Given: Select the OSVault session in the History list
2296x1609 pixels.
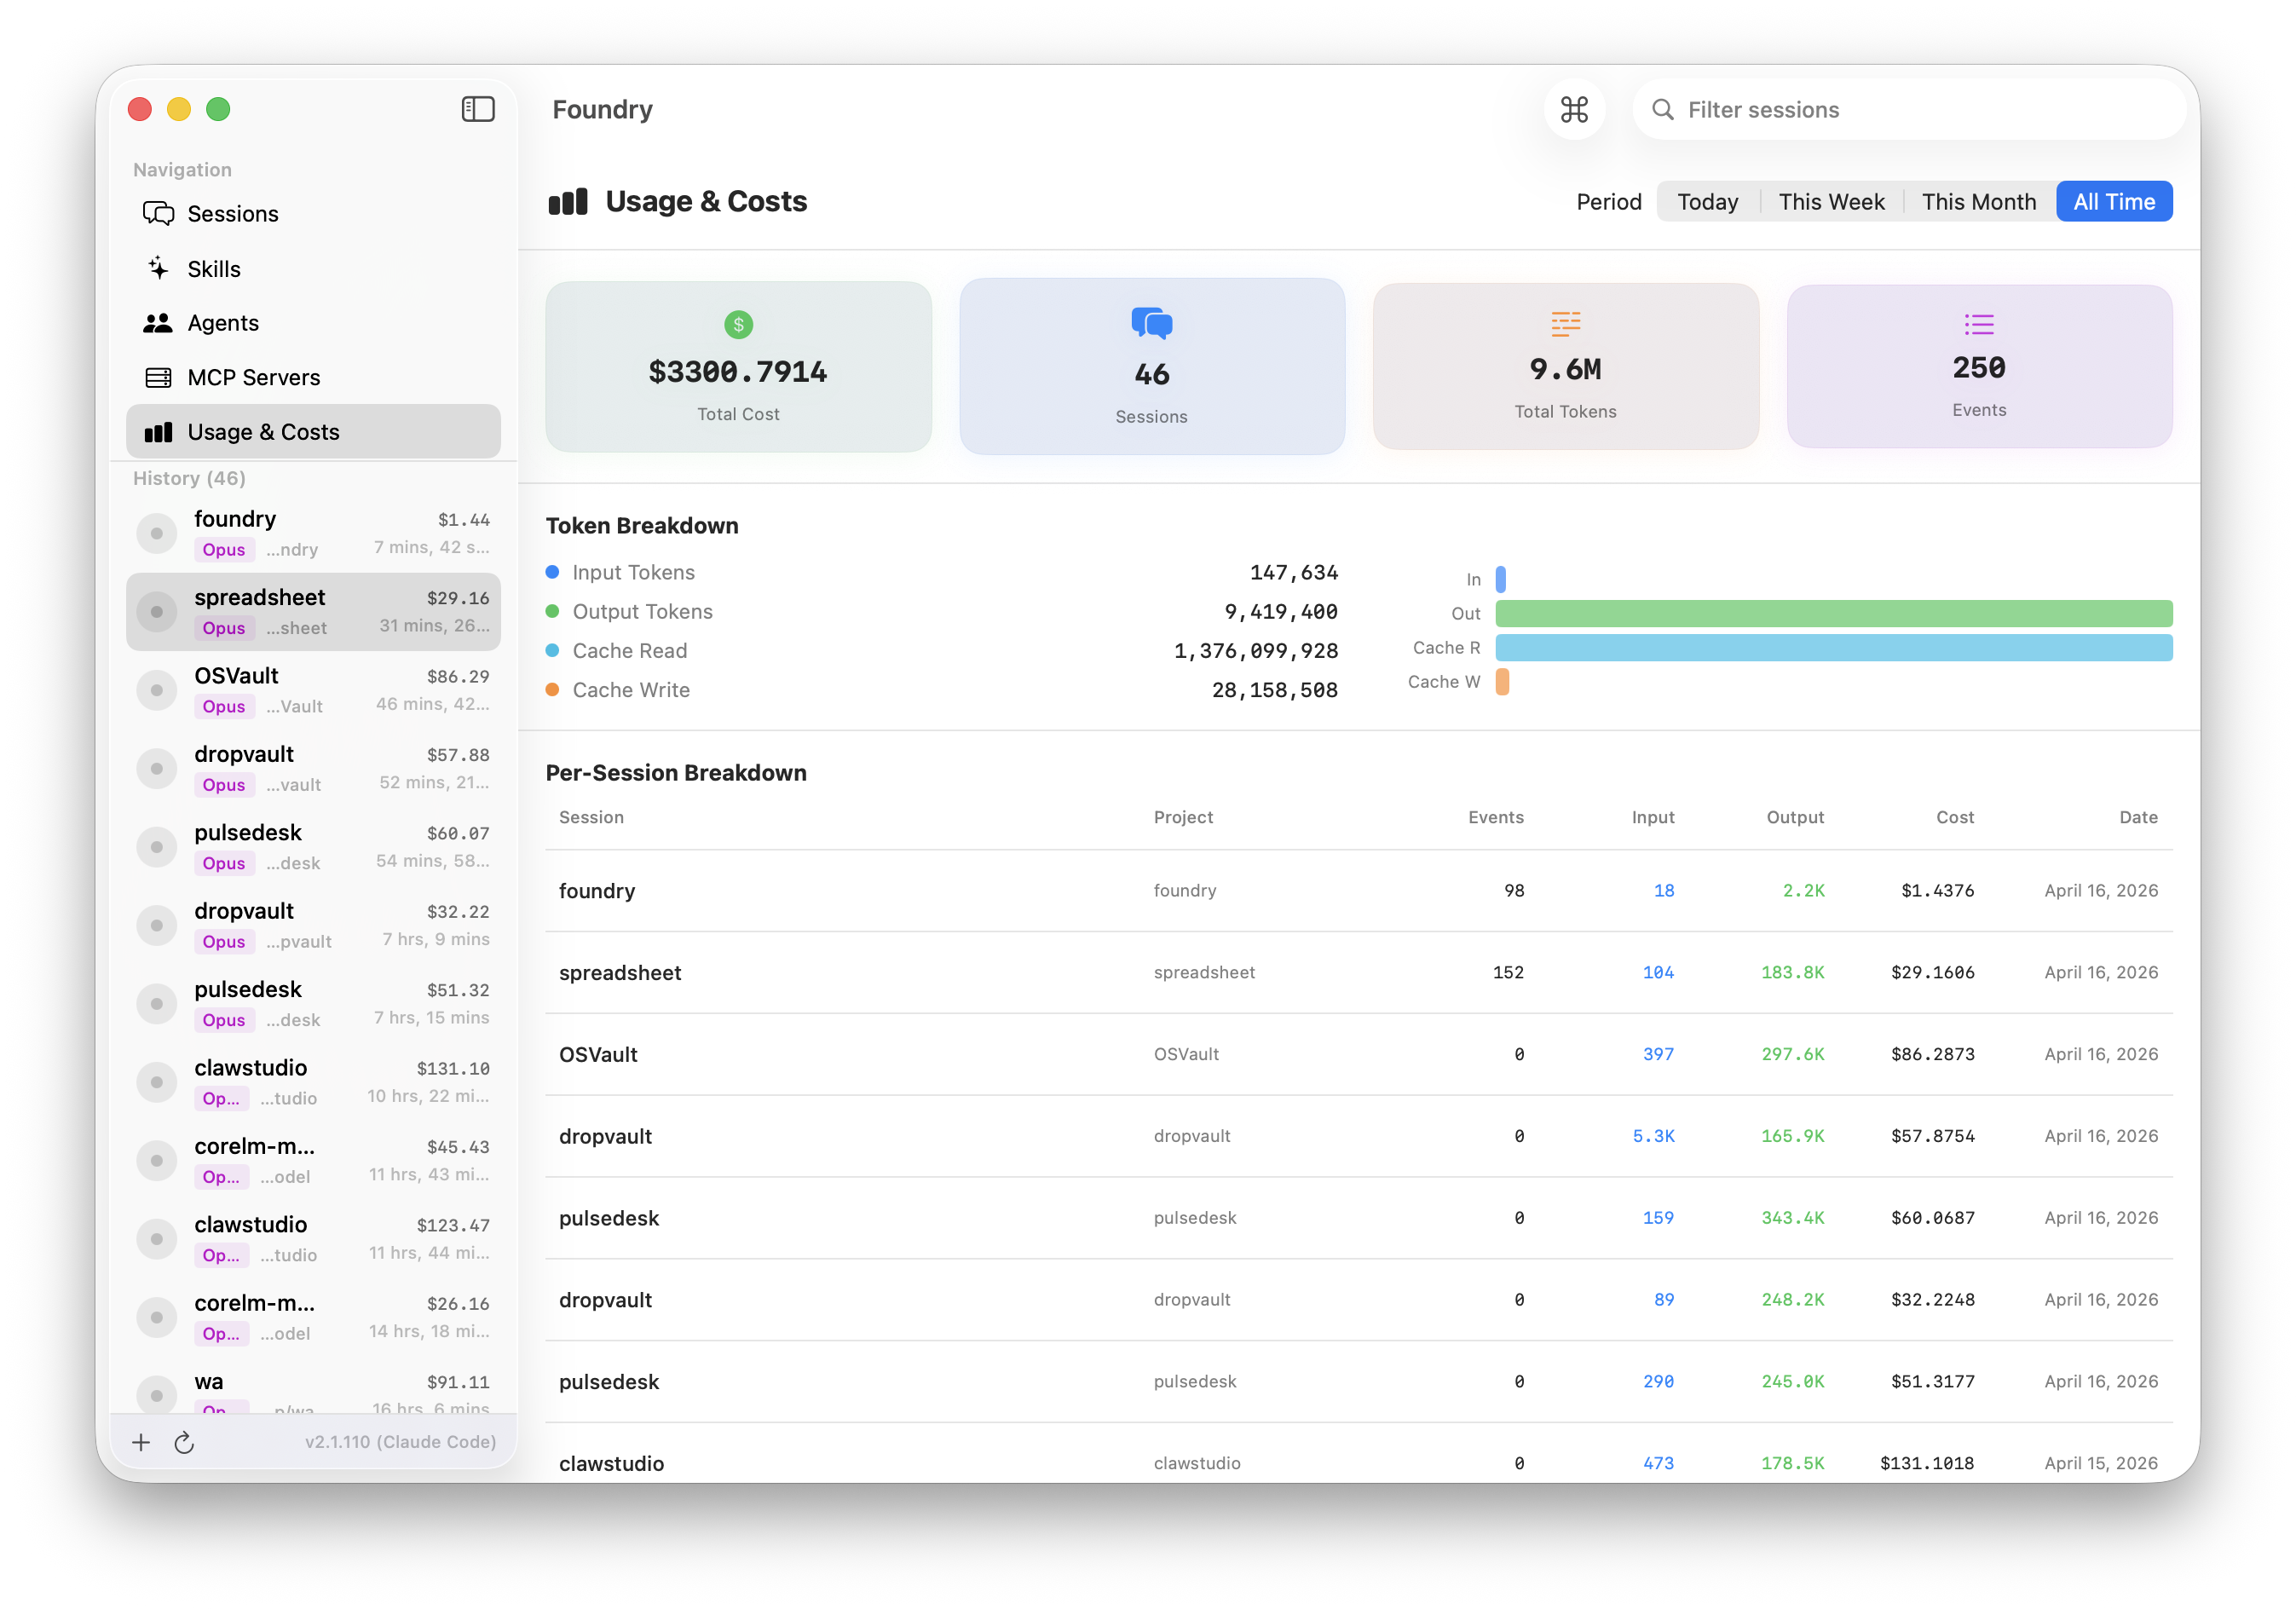Looking at the screenshot, I should [313, 689].
